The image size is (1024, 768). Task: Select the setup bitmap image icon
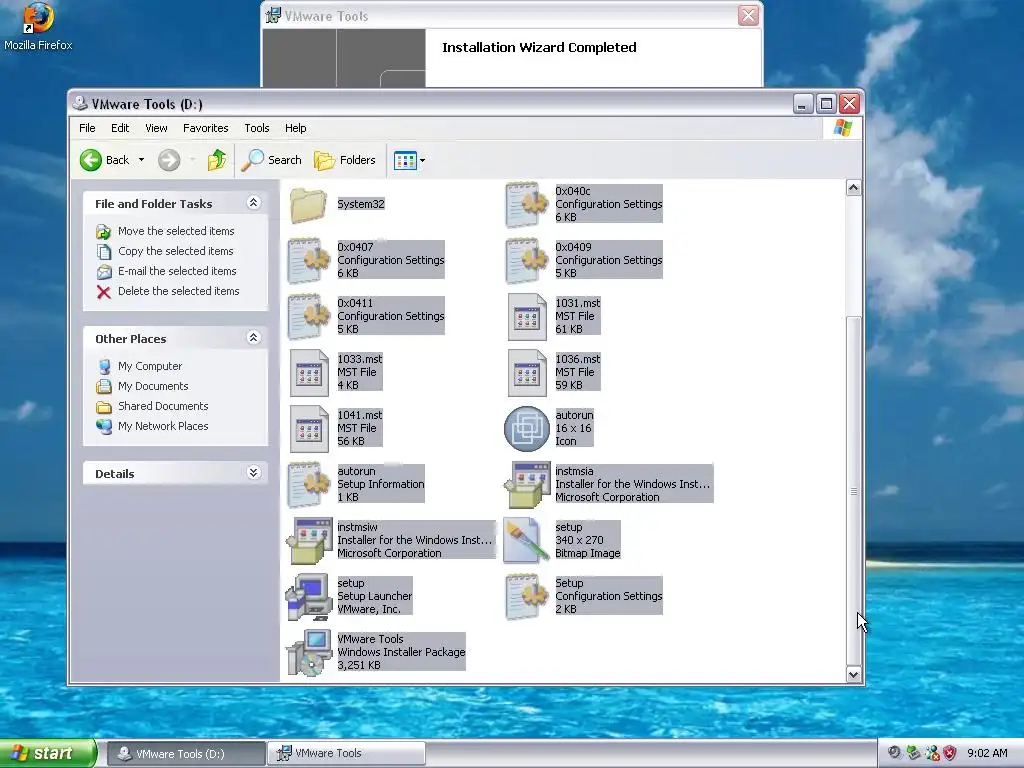pos(527,541)
